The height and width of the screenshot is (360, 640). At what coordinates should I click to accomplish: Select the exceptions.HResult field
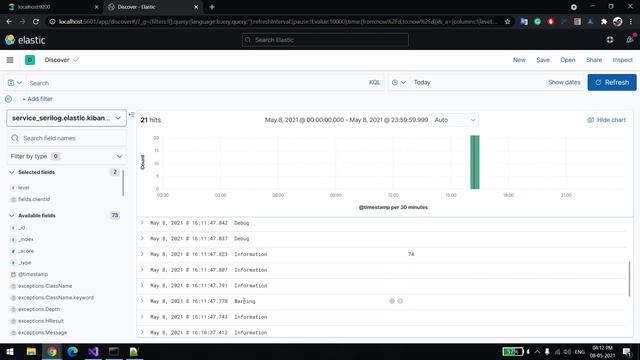(x=41, y=321)
